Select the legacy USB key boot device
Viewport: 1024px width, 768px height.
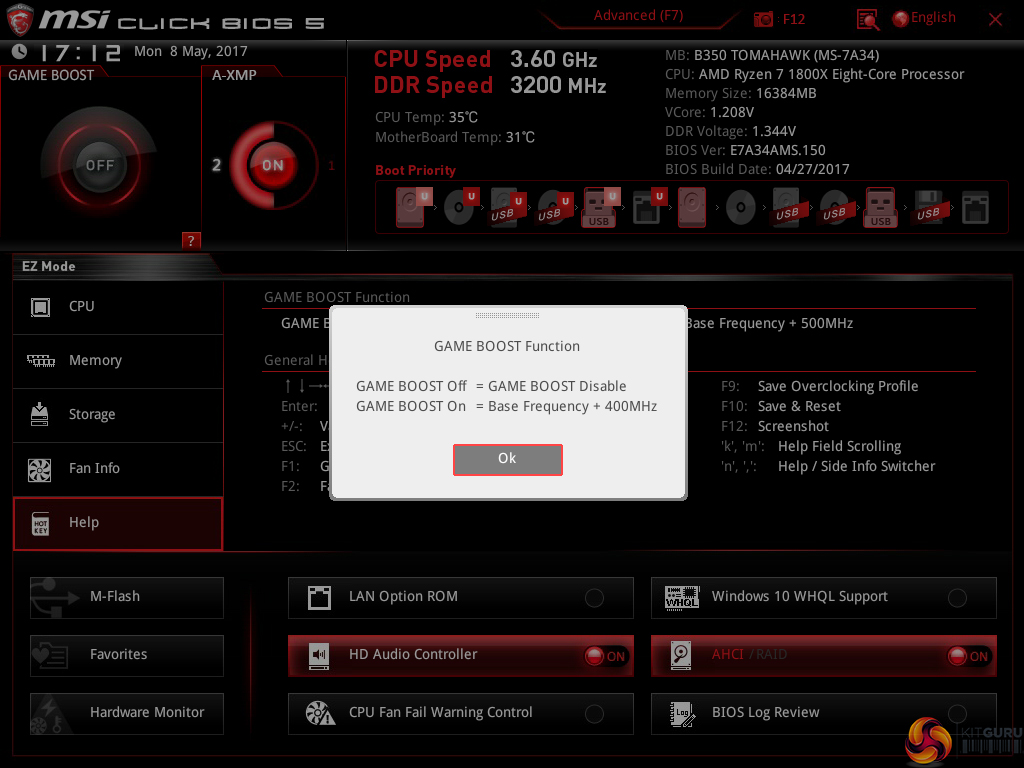(x=880, y=207)
